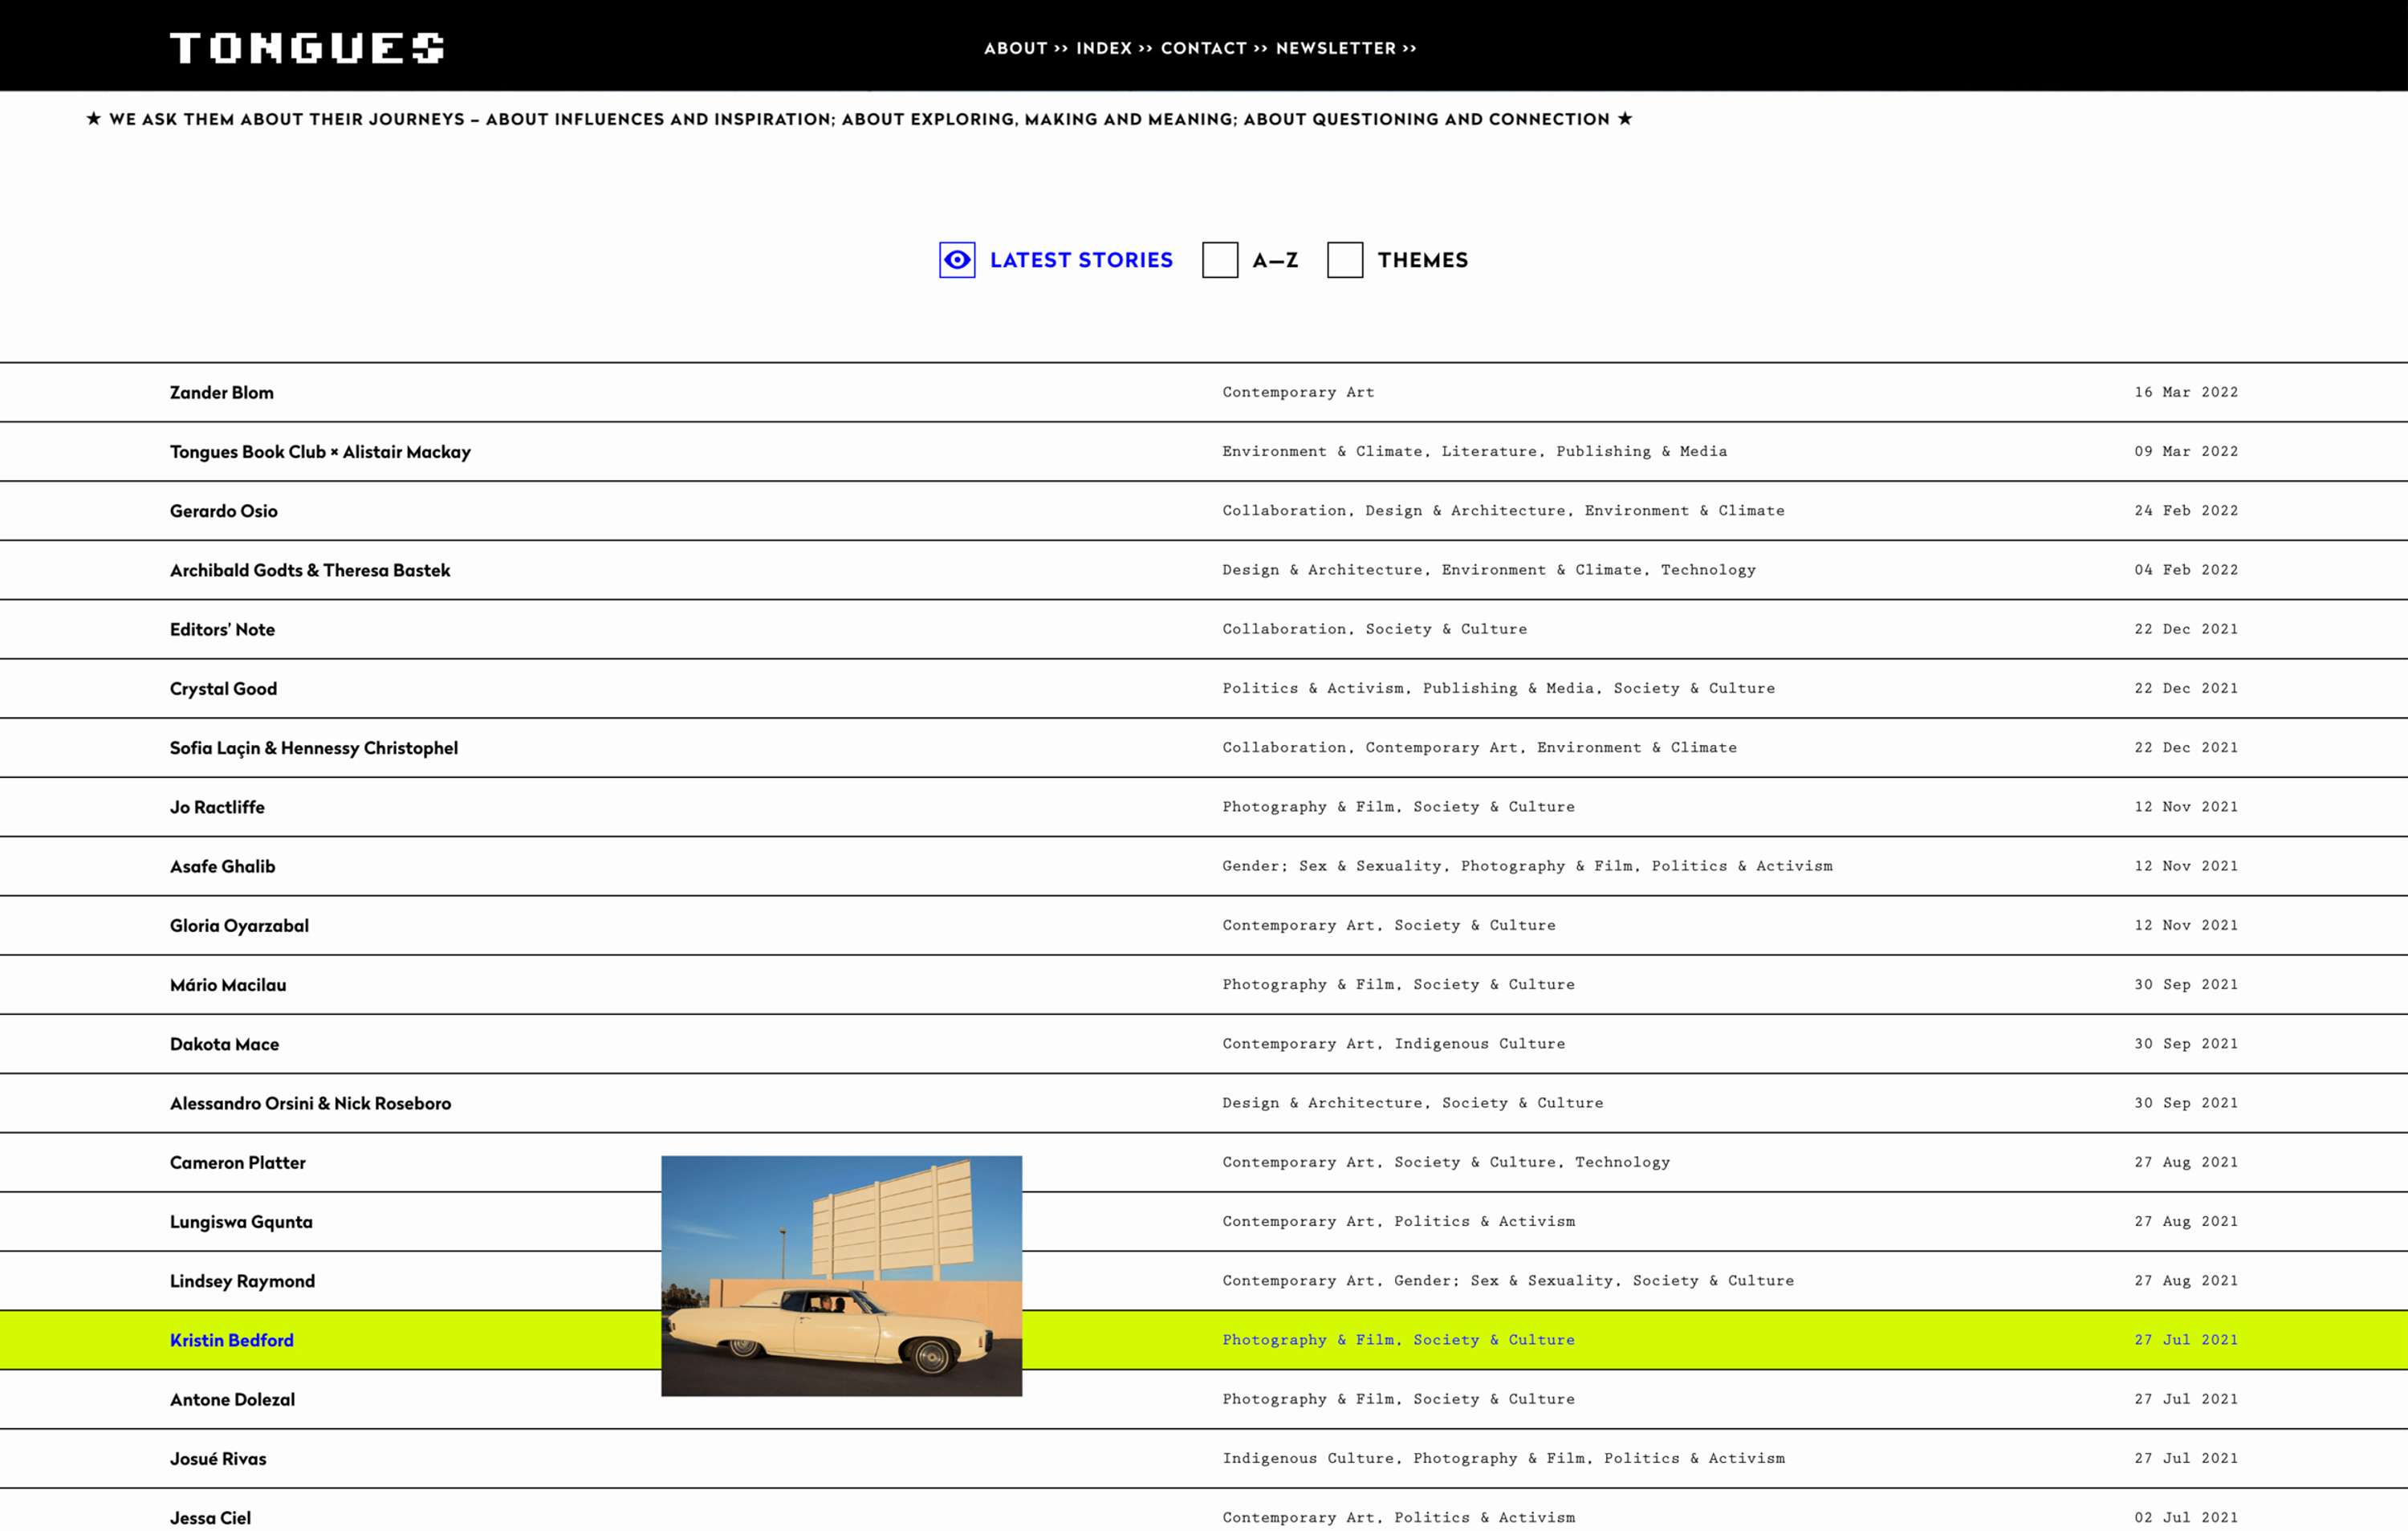Select the Latest Stories label
The height and width of the screenshot is (1531, 2408).
pyautogui.click(x=1081, y=260)
